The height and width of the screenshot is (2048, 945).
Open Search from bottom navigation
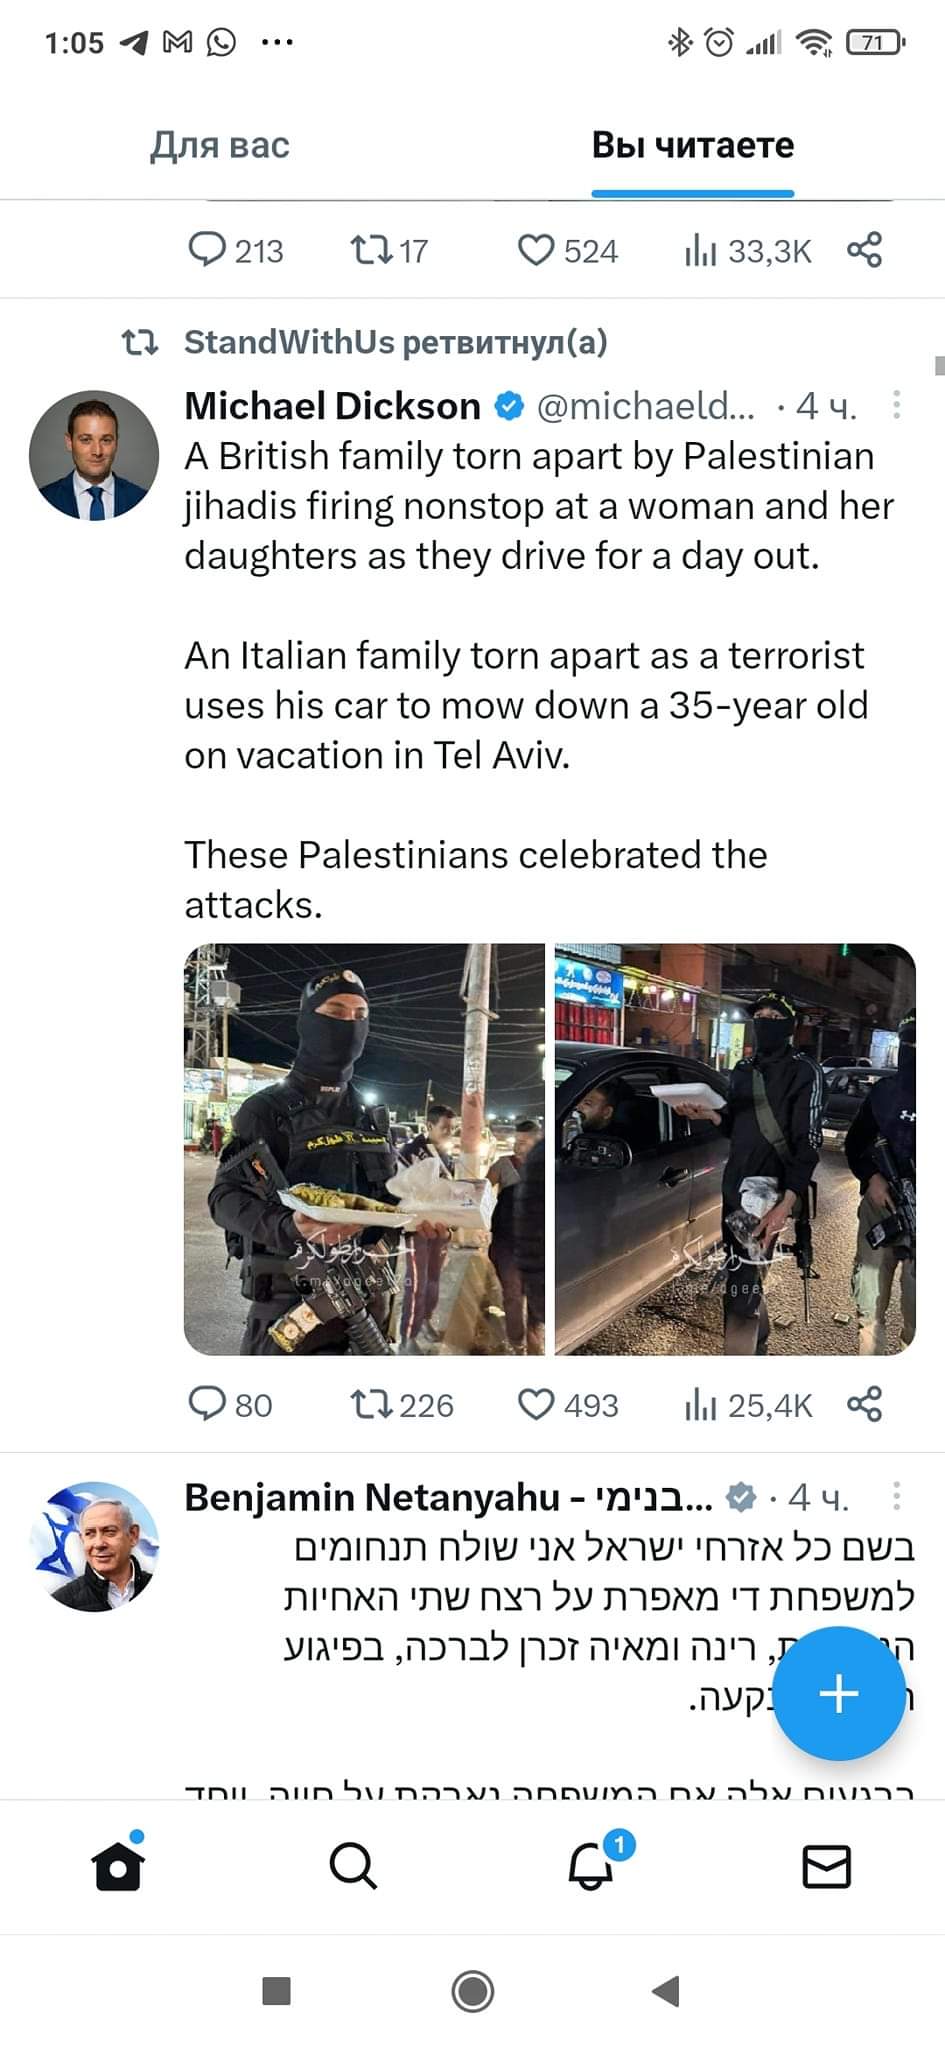[353, 1866]
